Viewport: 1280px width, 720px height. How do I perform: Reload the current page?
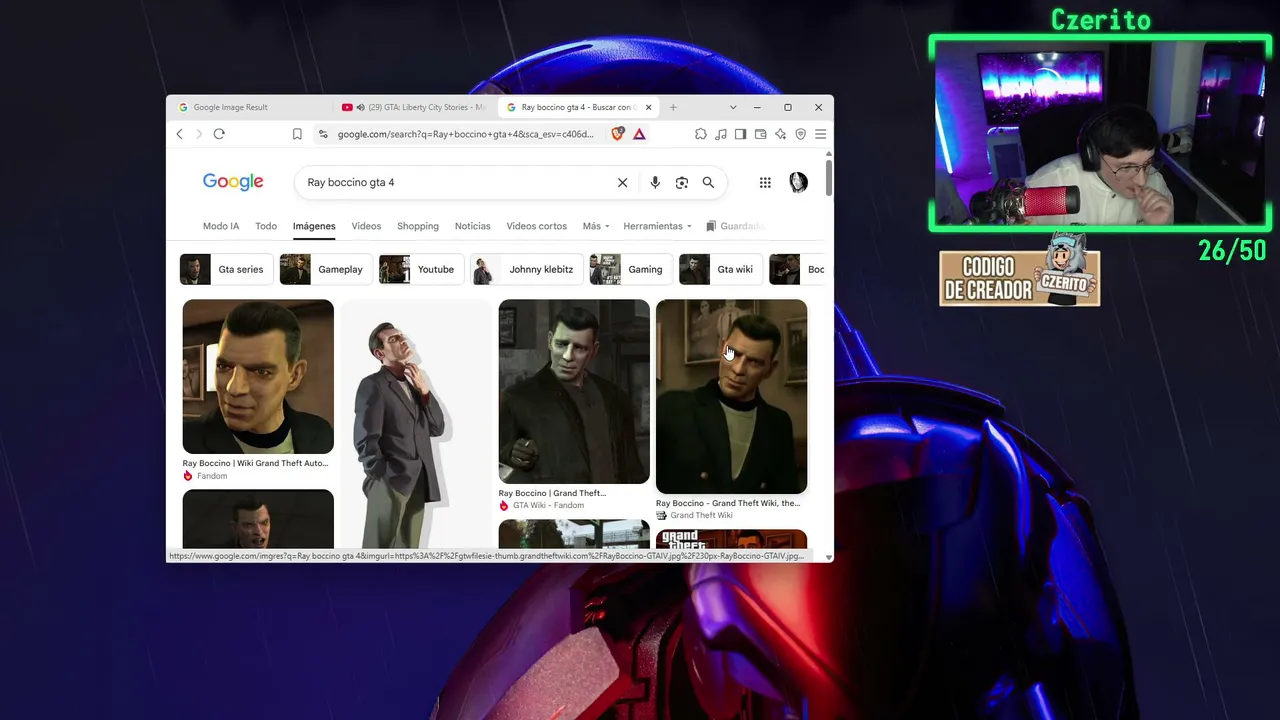(219, 134)
